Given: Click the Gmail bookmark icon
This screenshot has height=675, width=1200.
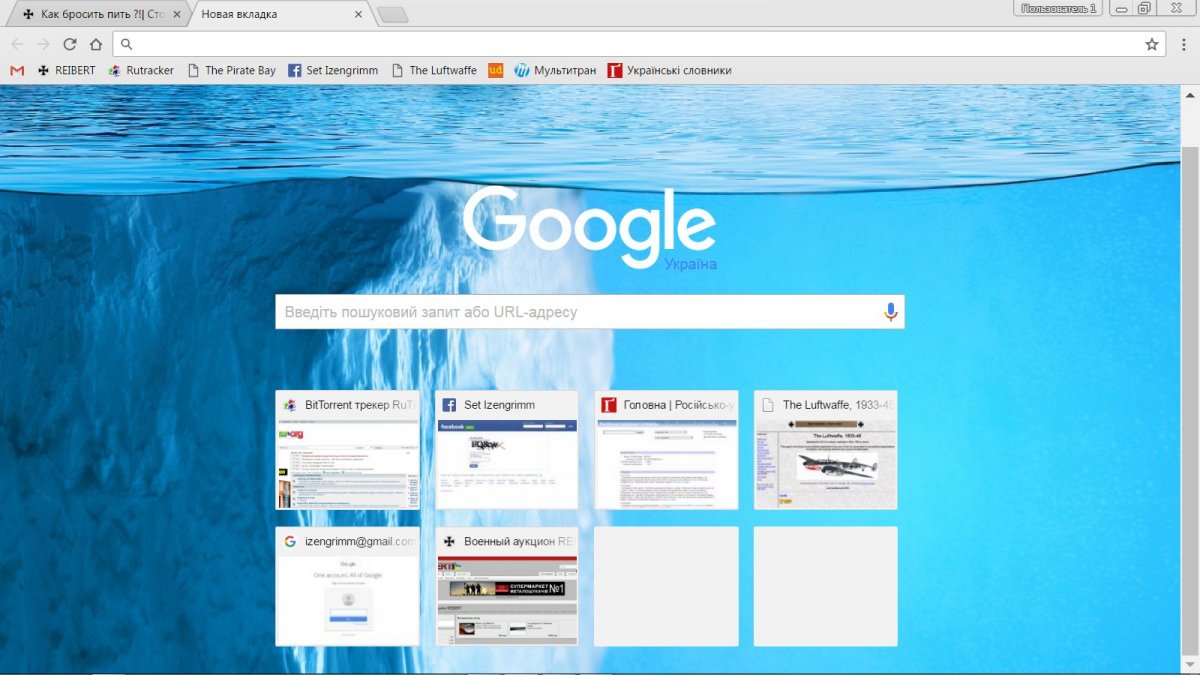Looking at the screenshot, I should pos(16,71).
